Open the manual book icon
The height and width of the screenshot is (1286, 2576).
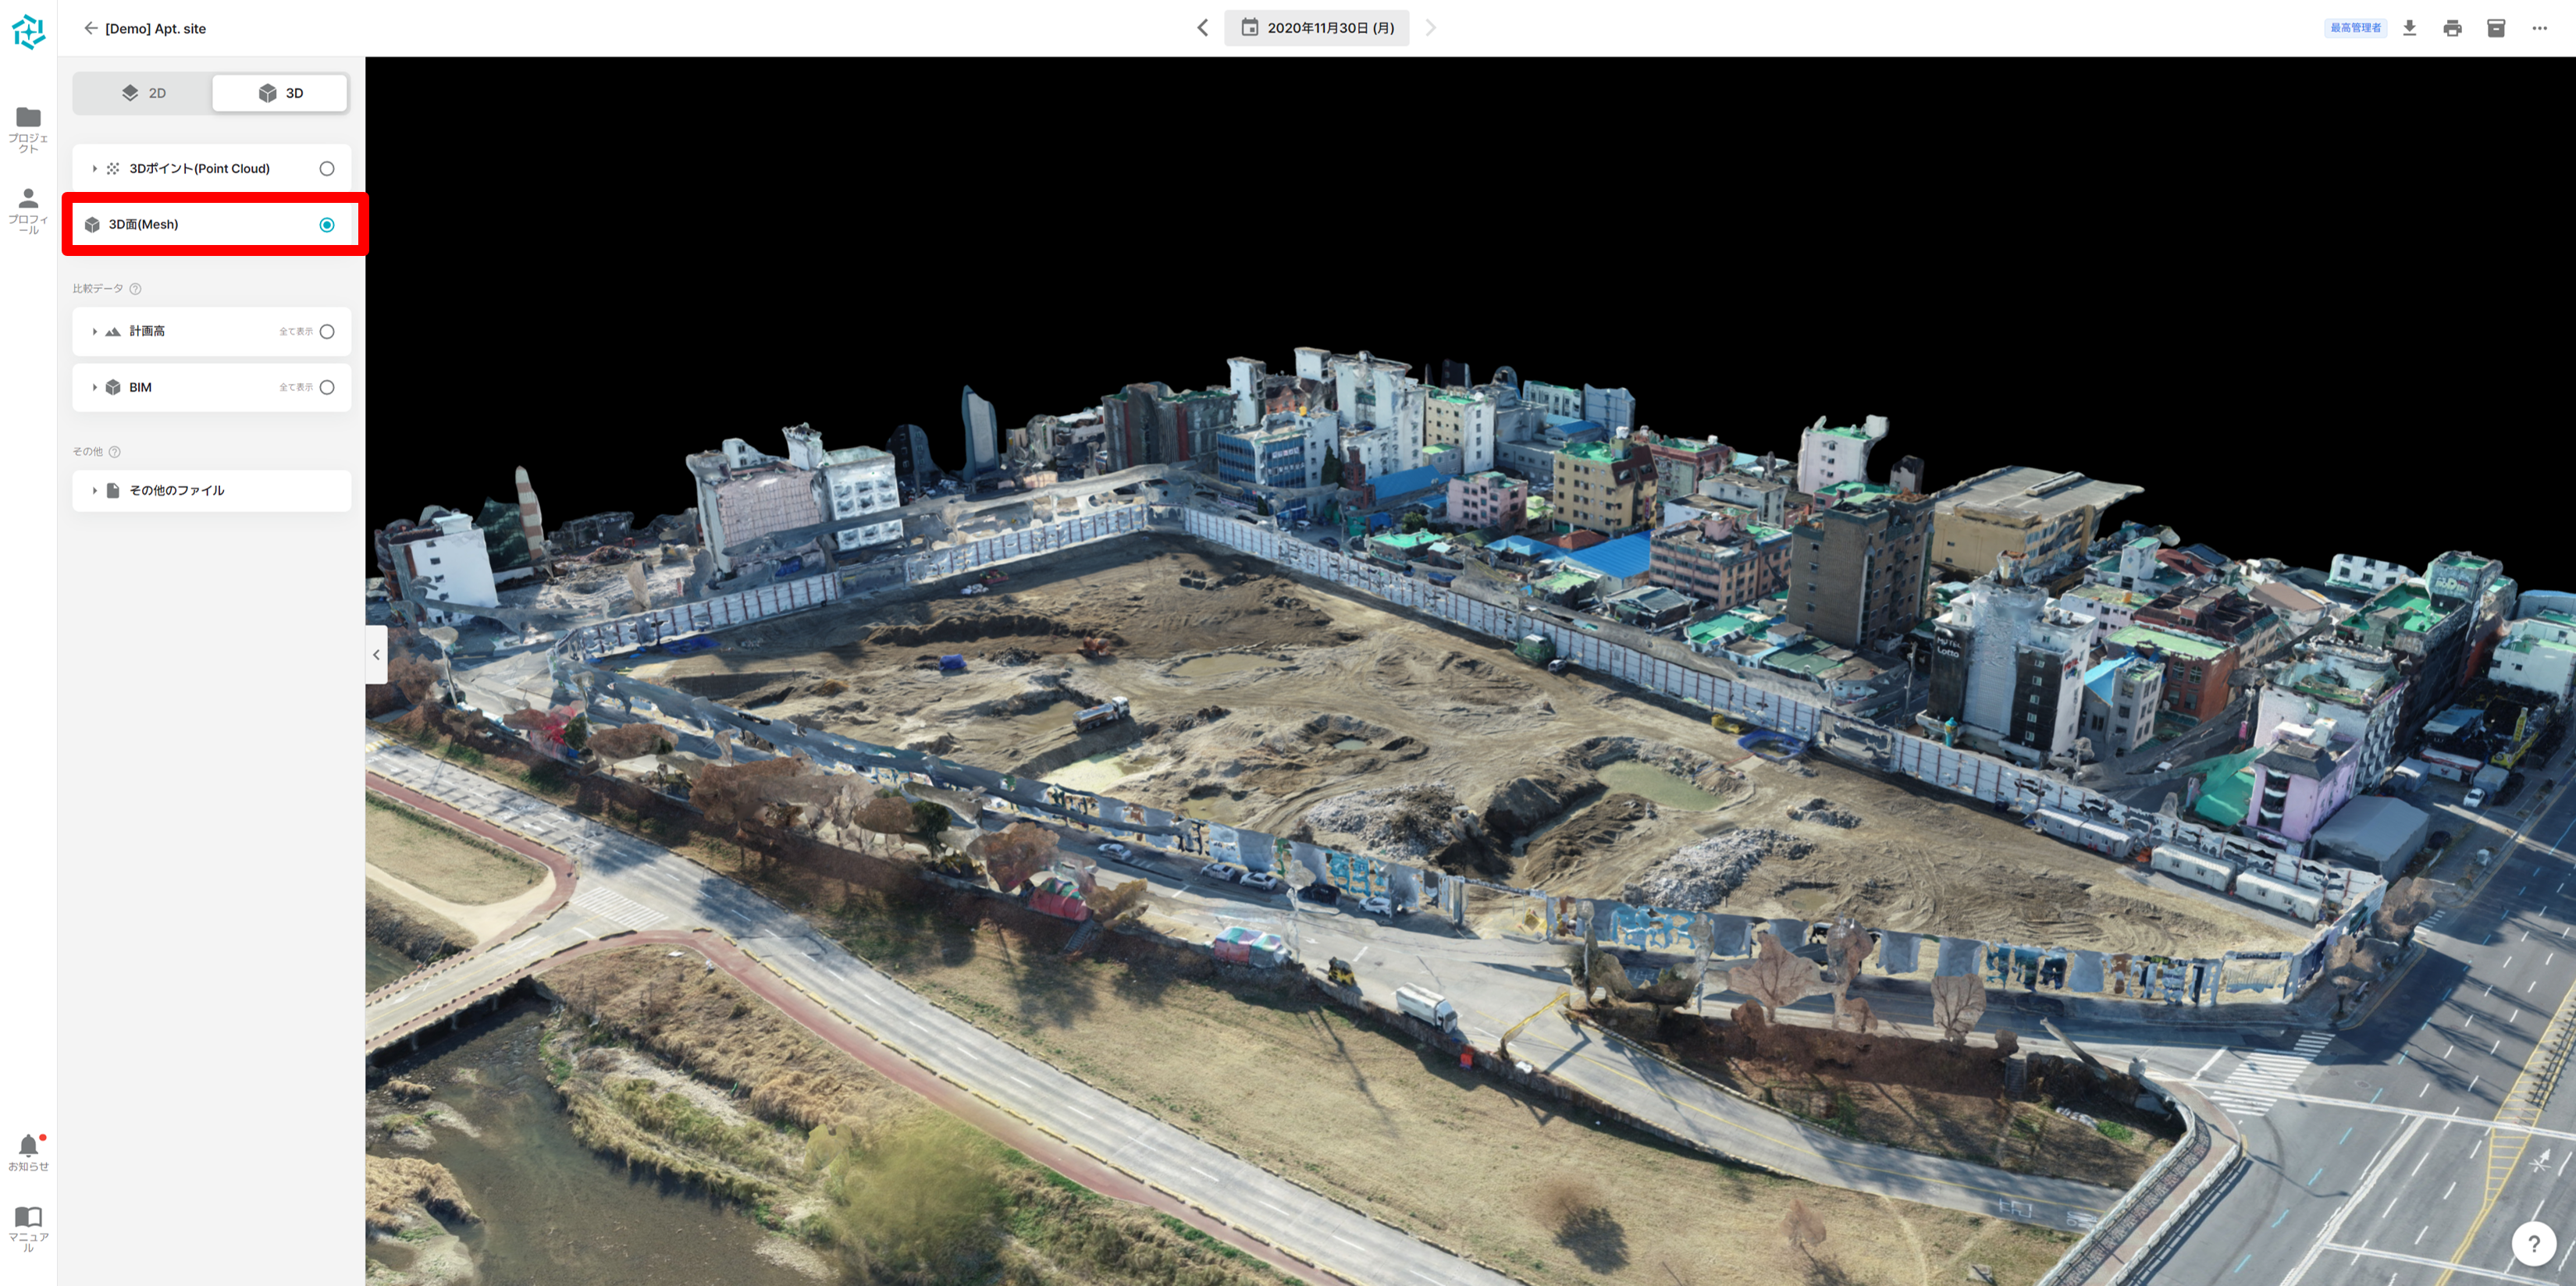[x=28, y=1217]
